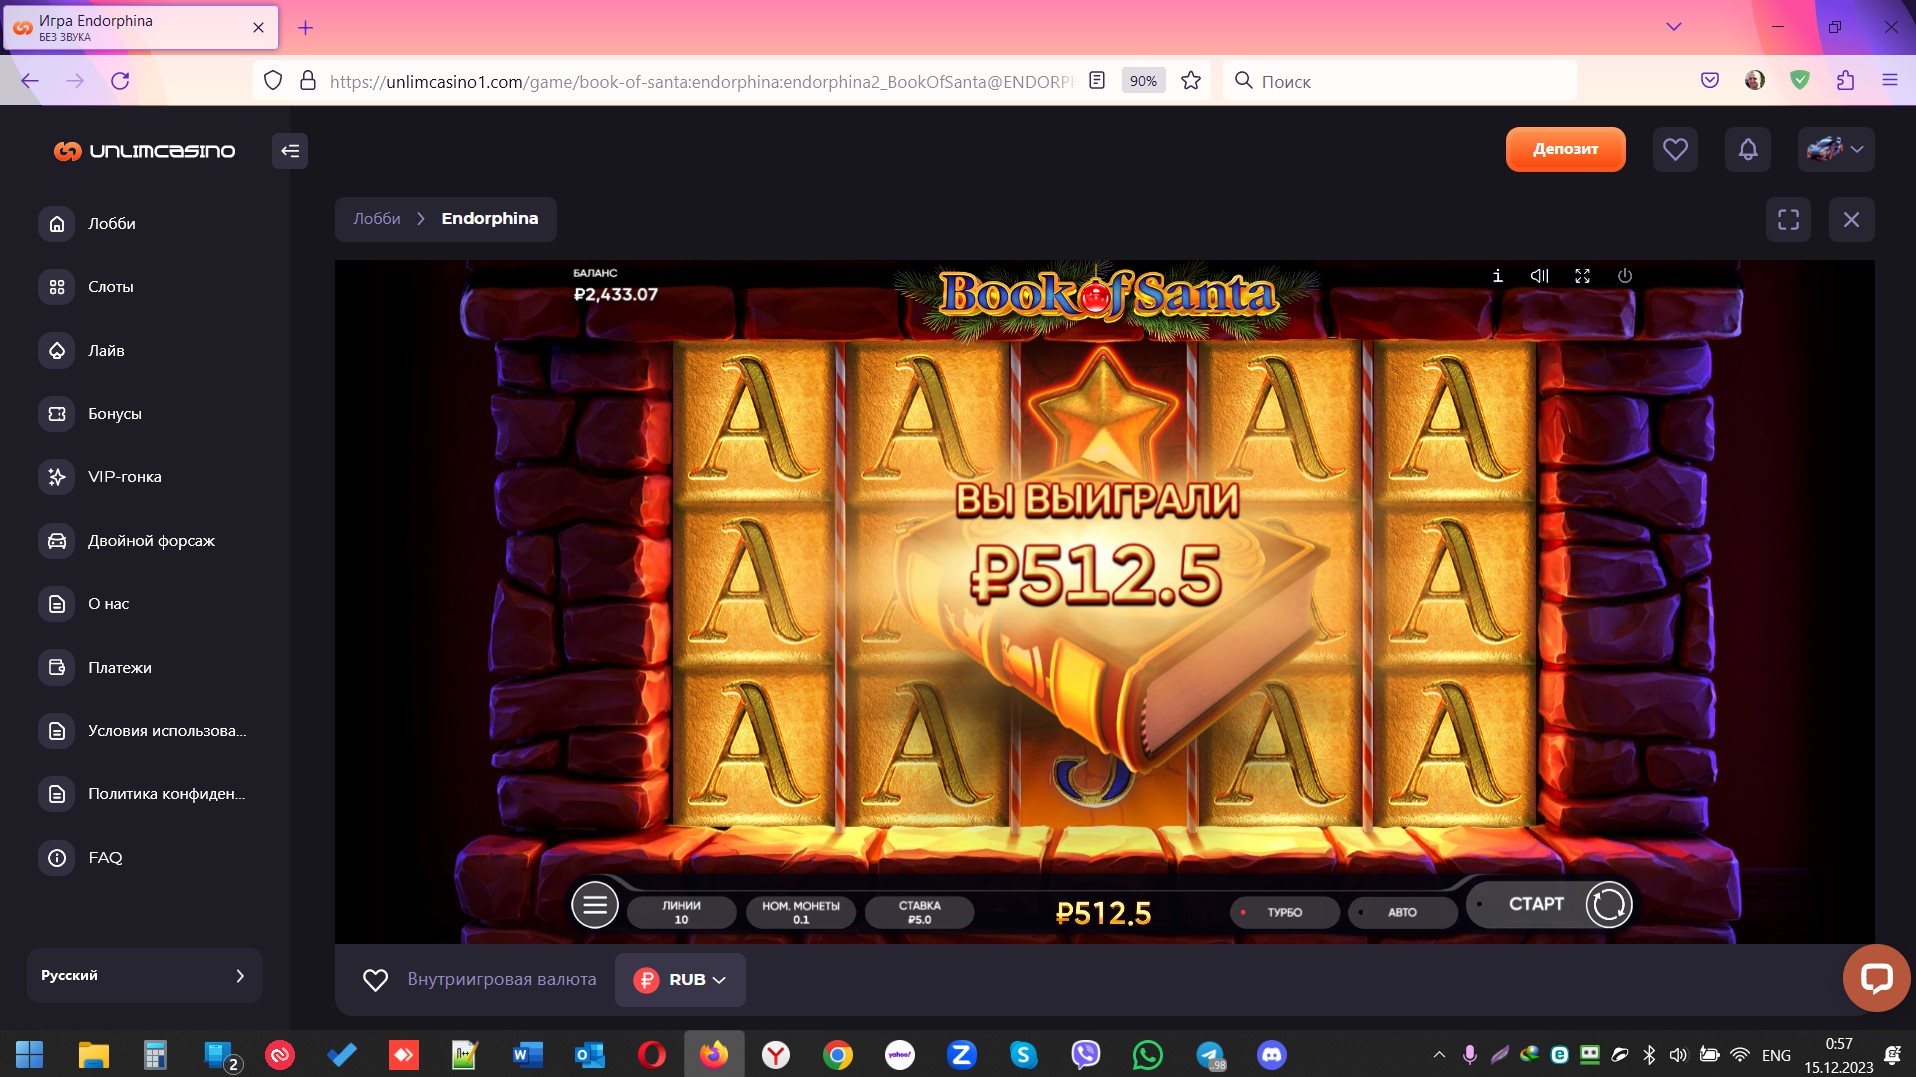Open Discord from the taskbar

1272,1055
